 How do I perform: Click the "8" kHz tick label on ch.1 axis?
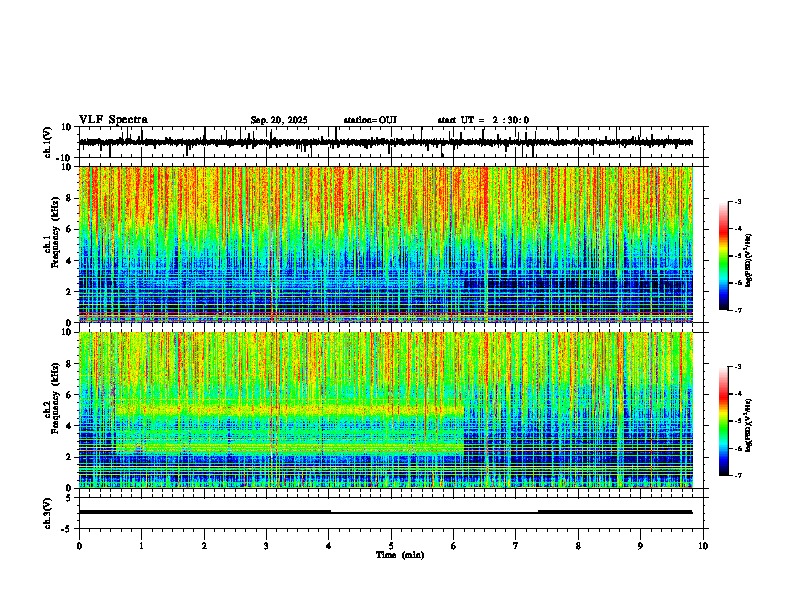[x=69, y=198]
